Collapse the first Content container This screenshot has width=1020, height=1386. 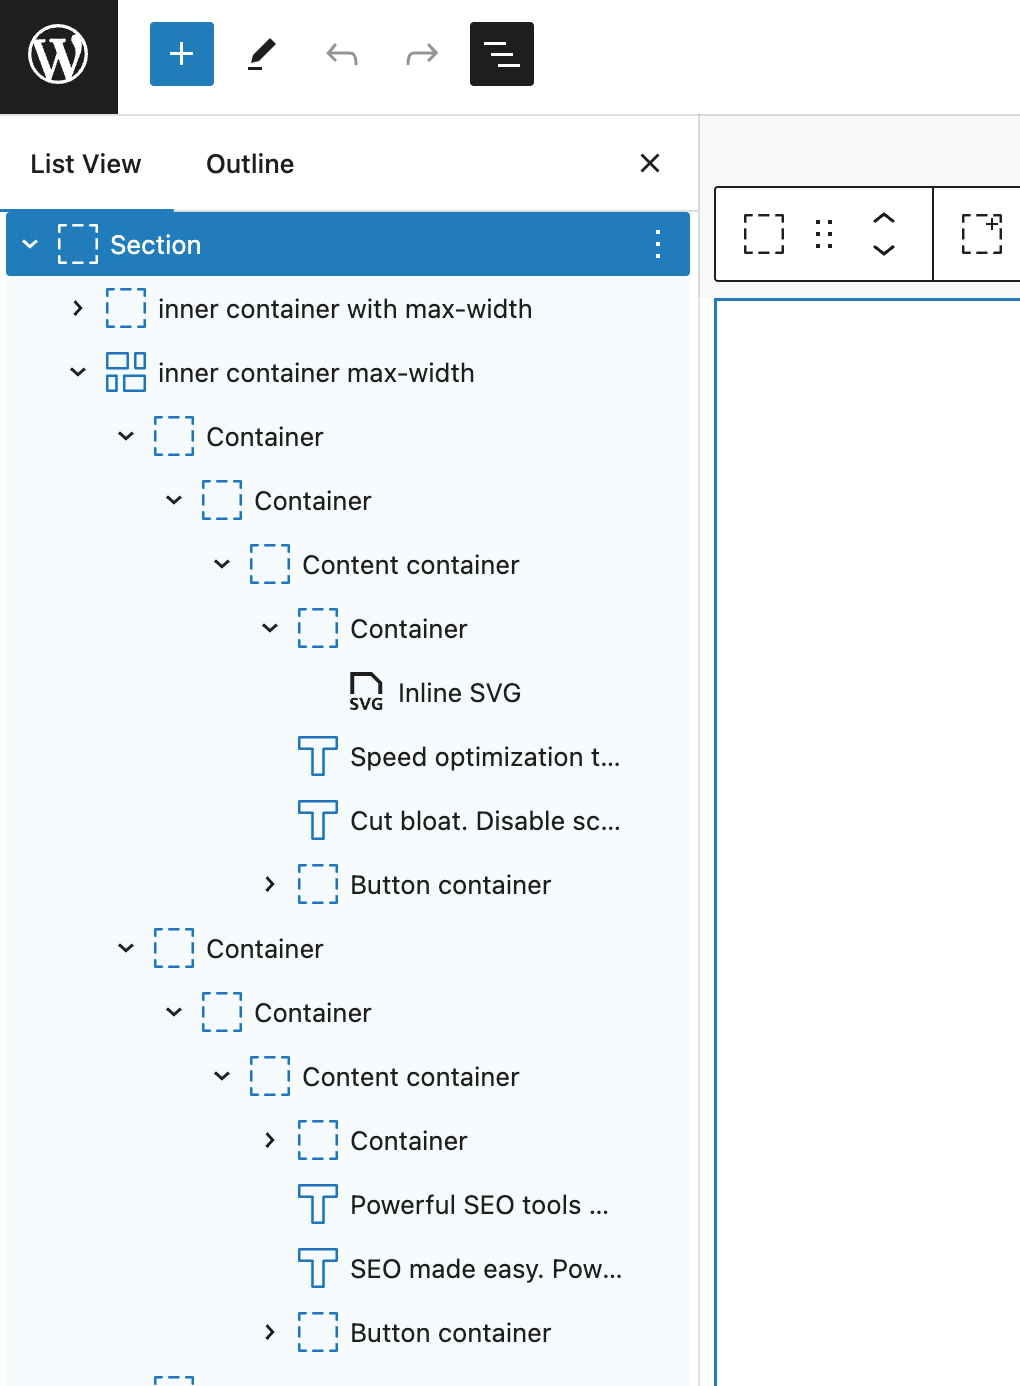[x=222, y=564]
